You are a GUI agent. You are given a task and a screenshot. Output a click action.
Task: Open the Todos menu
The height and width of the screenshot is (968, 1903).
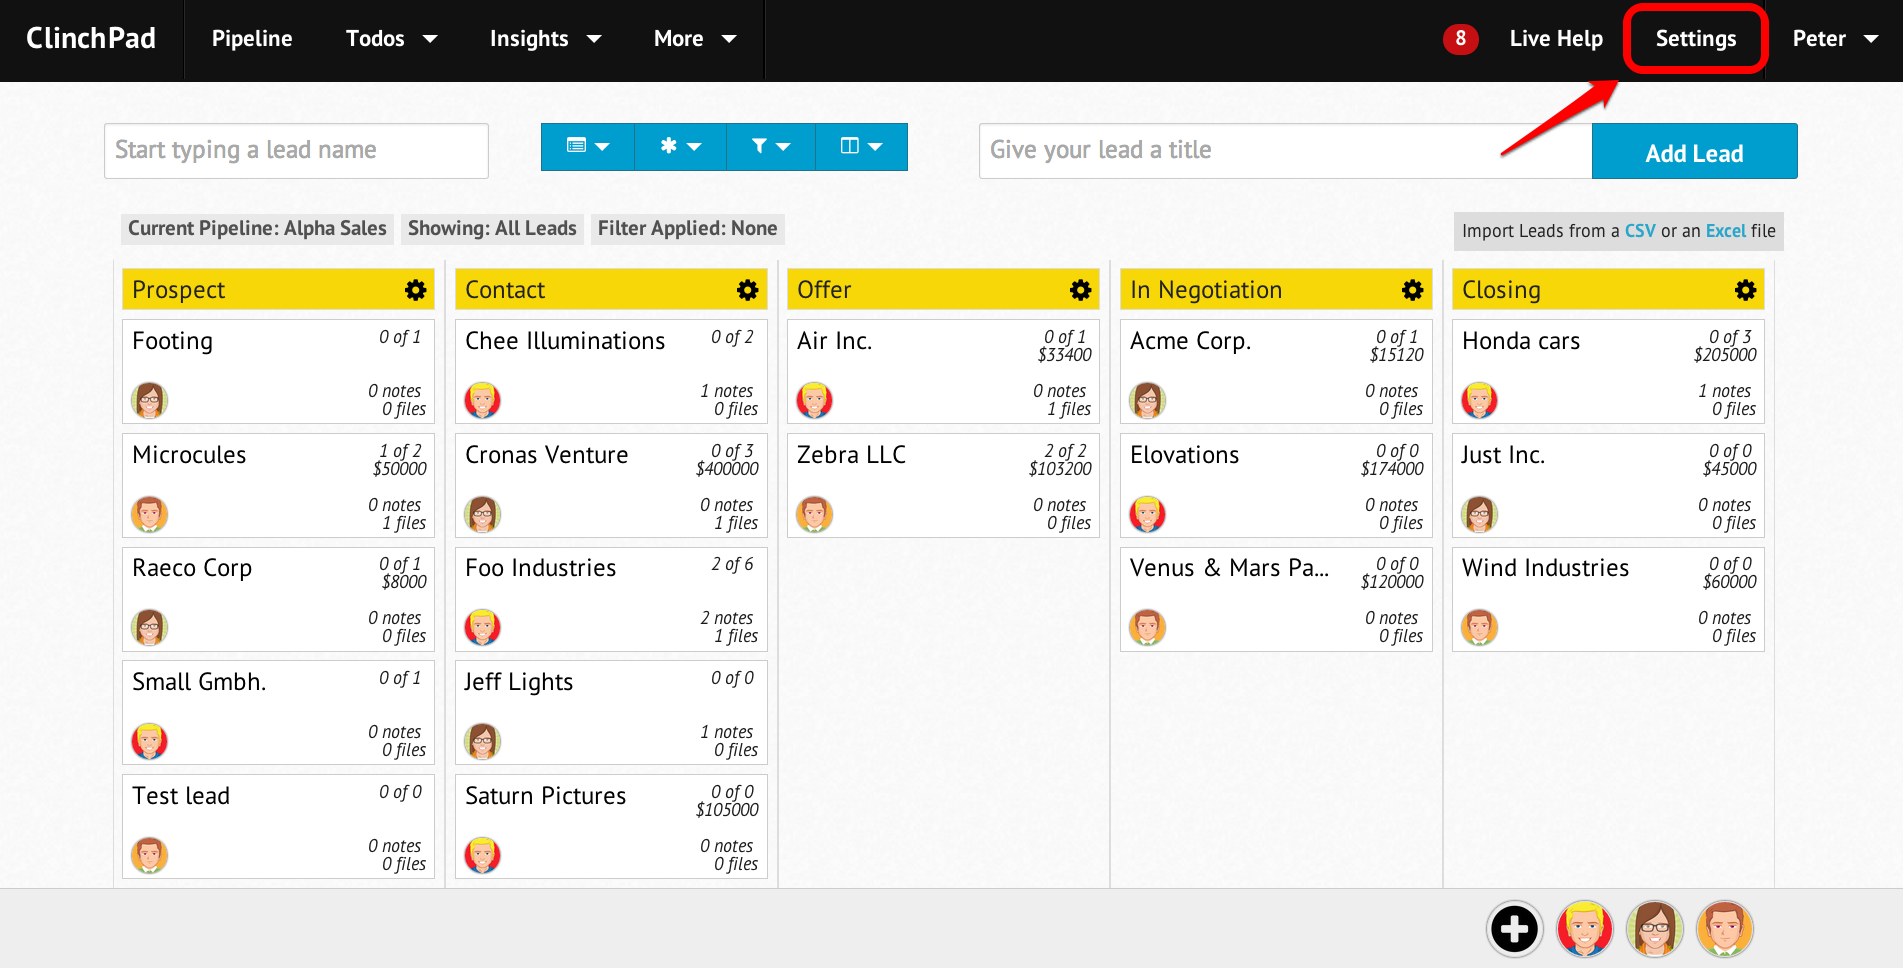click(x=391, y=39)
